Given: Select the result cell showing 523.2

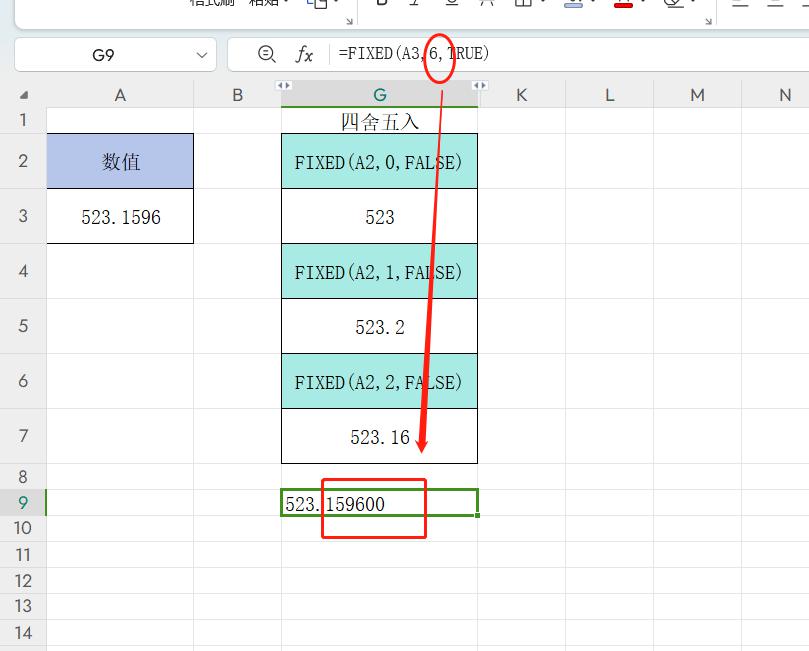Looking at the screenshot, I should (x=380, y=326).
